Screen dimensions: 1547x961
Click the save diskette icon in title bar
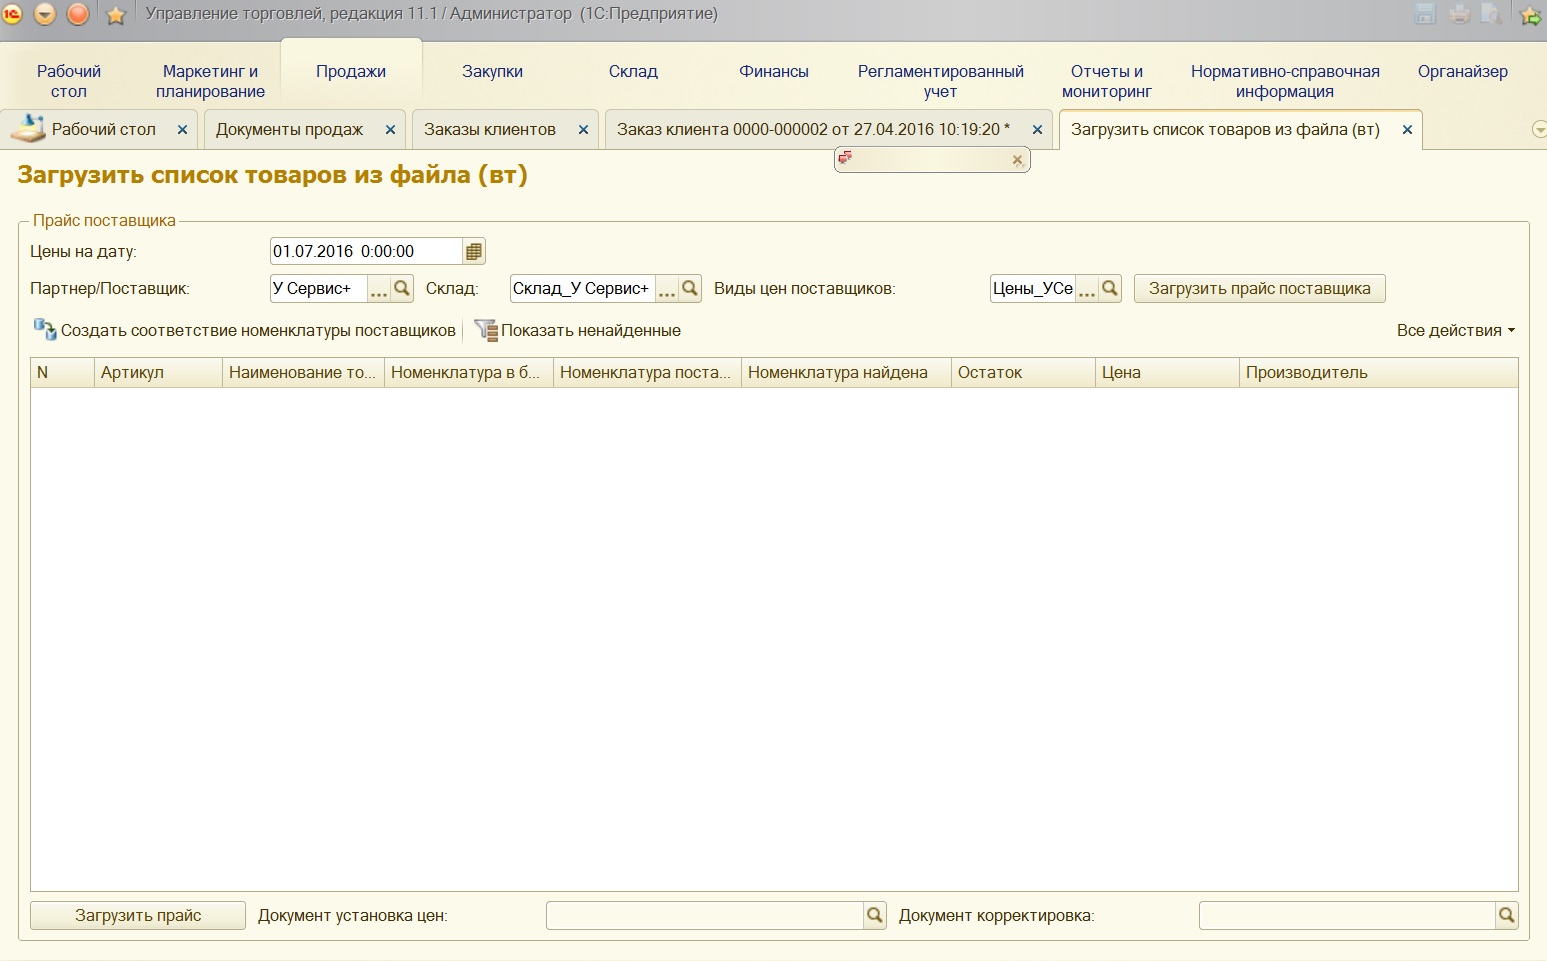[x=1426, y=14]
